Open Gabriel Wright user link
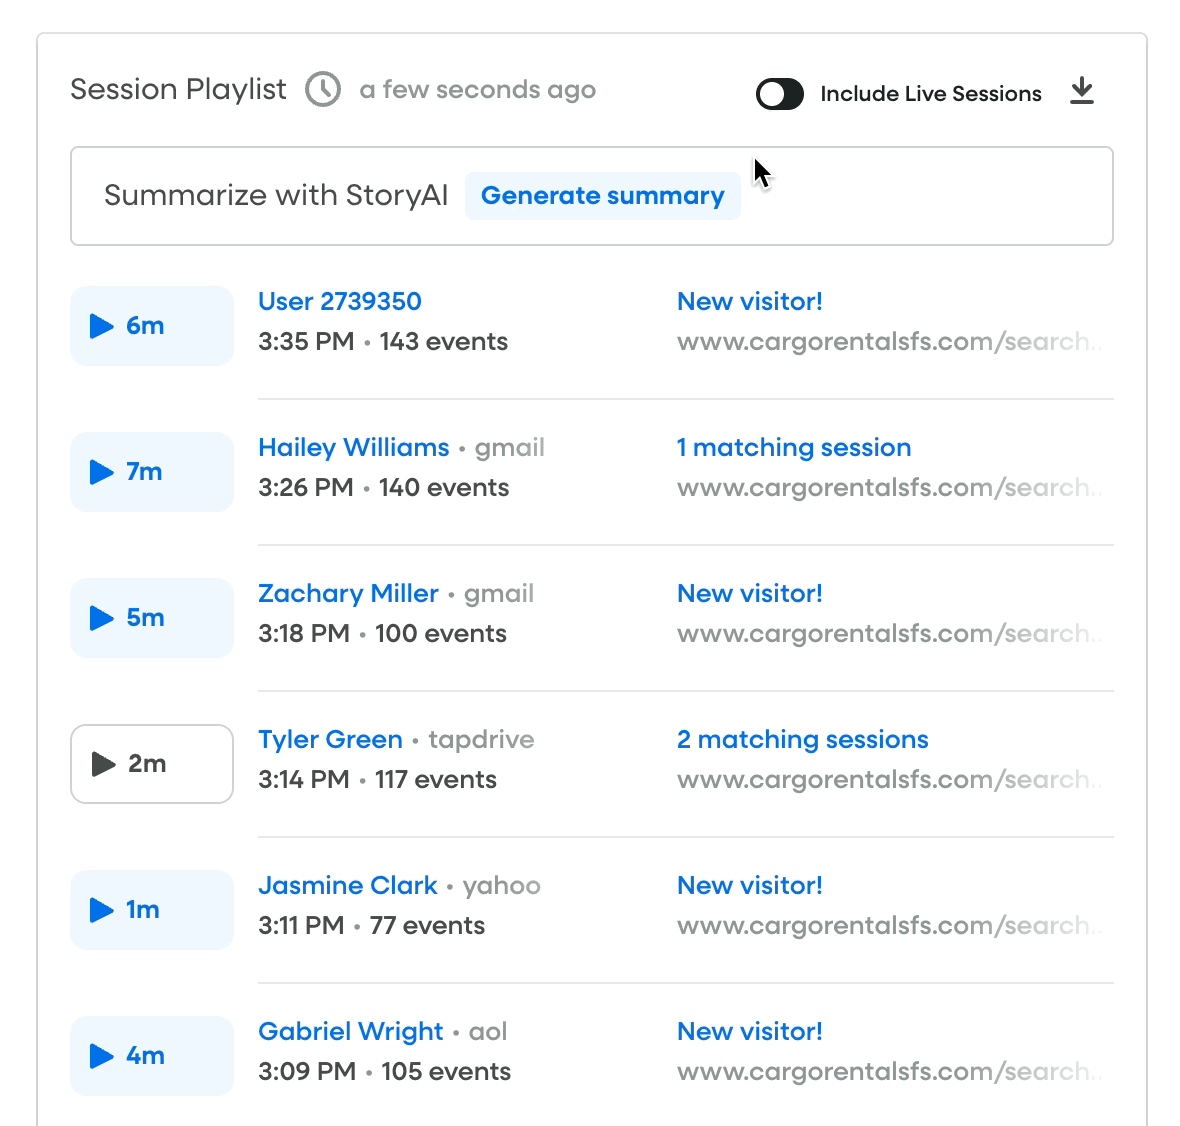Viewport: 1180px width, 1126px height. tap(351, 1031)
